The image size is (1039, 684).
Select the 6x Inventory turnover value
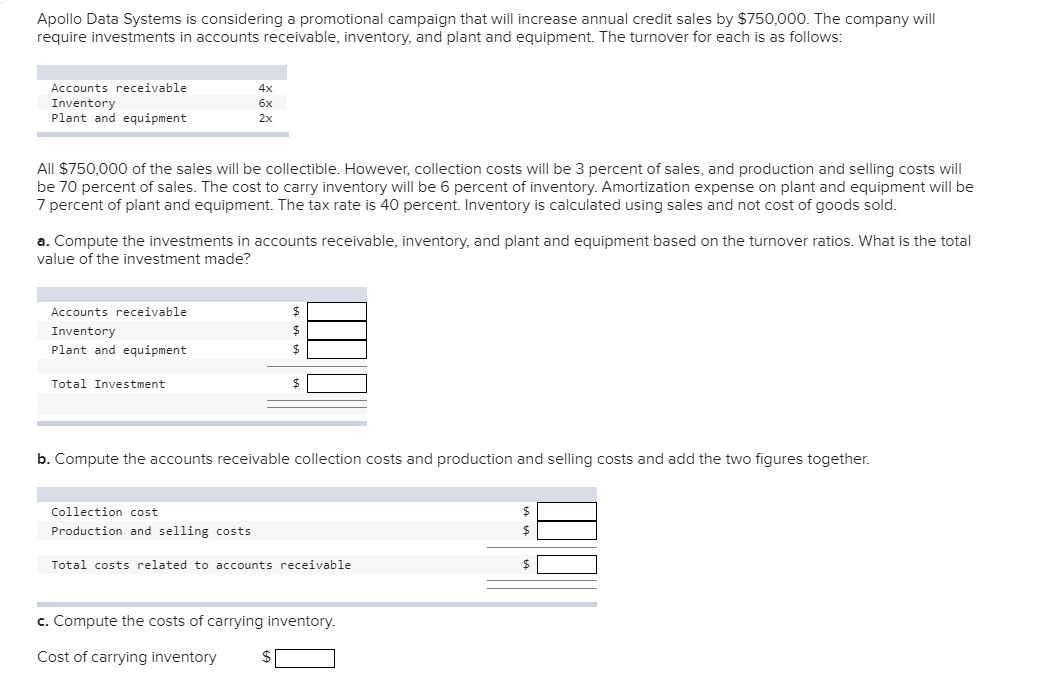265,103
